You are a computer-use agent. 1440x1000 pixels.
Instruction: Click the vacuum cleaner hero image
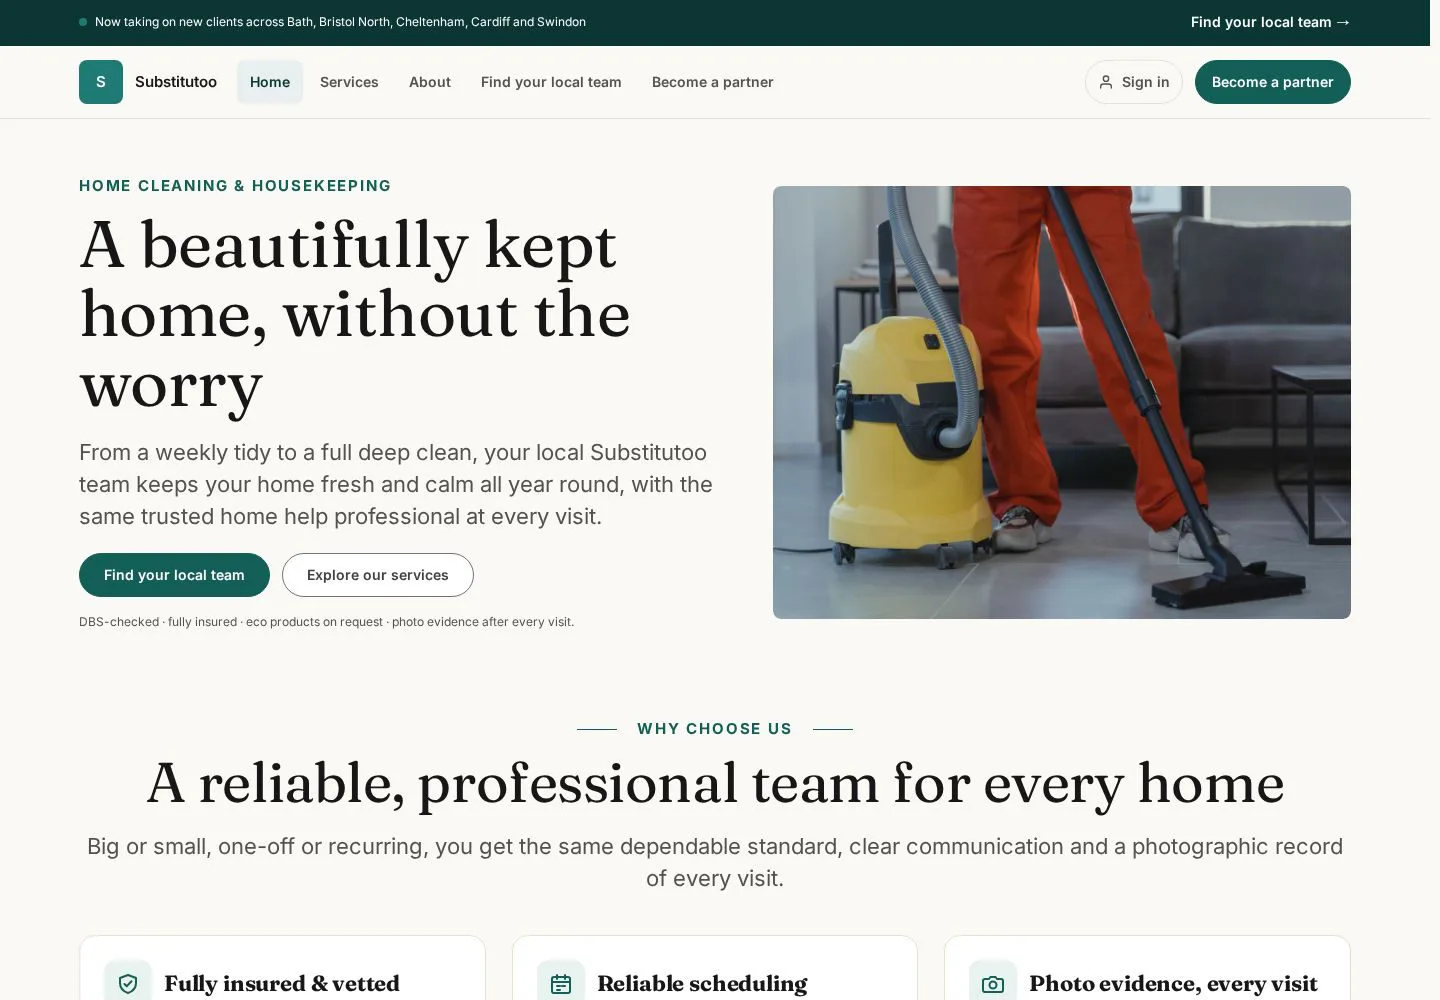tap(1062, 402)
